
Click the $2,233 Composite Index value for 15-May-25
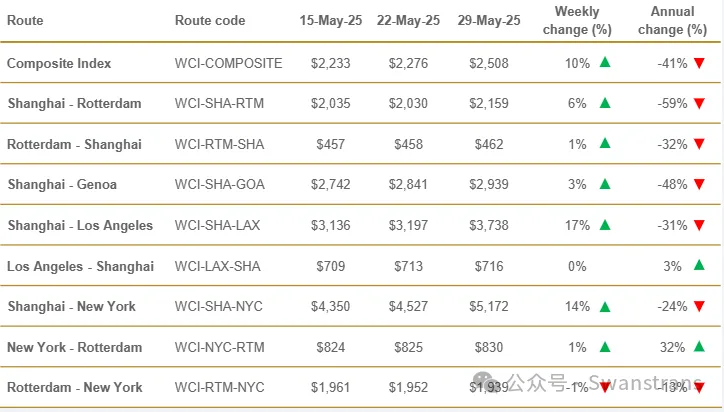click(331, 63)
